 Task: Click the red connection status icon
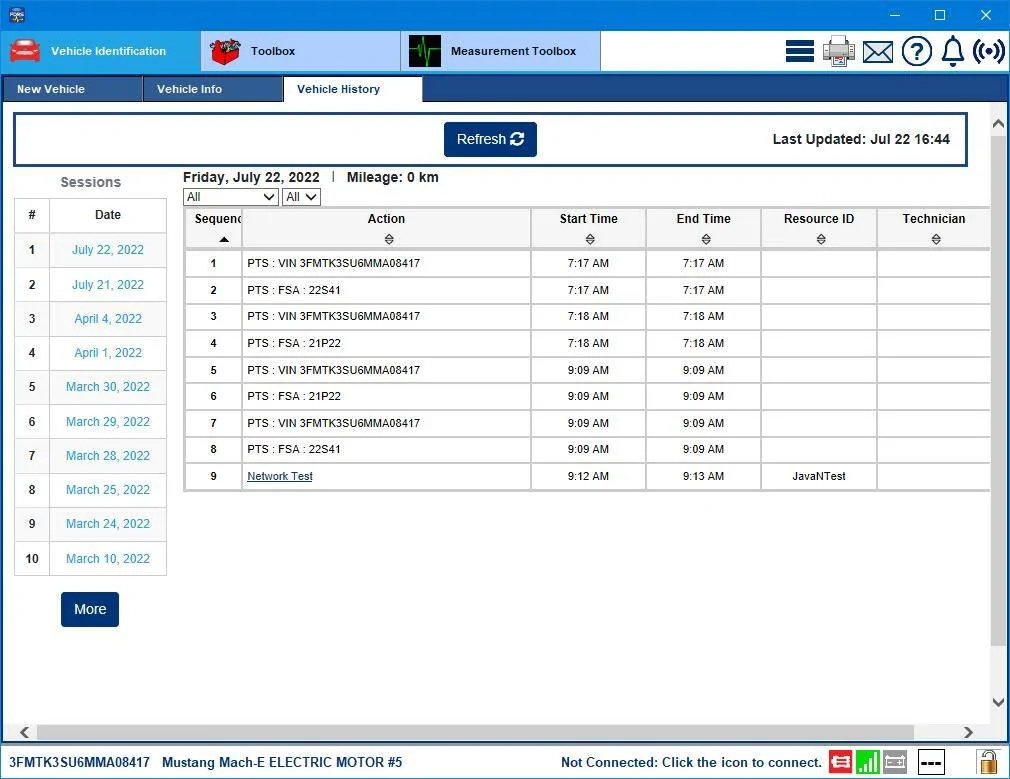840,762
